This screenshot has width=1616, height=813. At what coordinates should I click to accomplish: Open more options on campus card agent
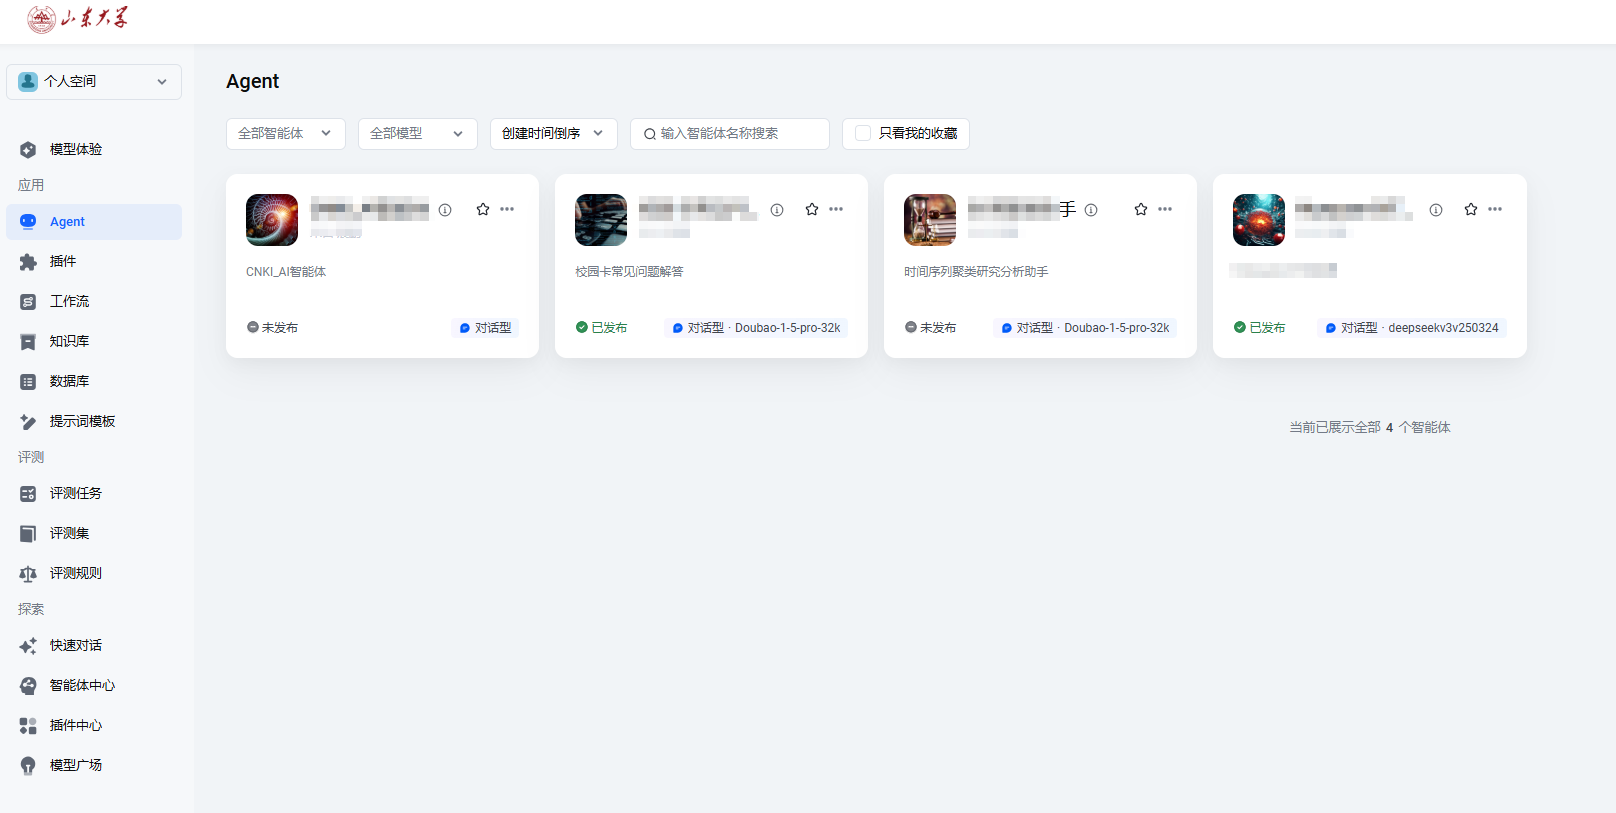pos(836,209)
